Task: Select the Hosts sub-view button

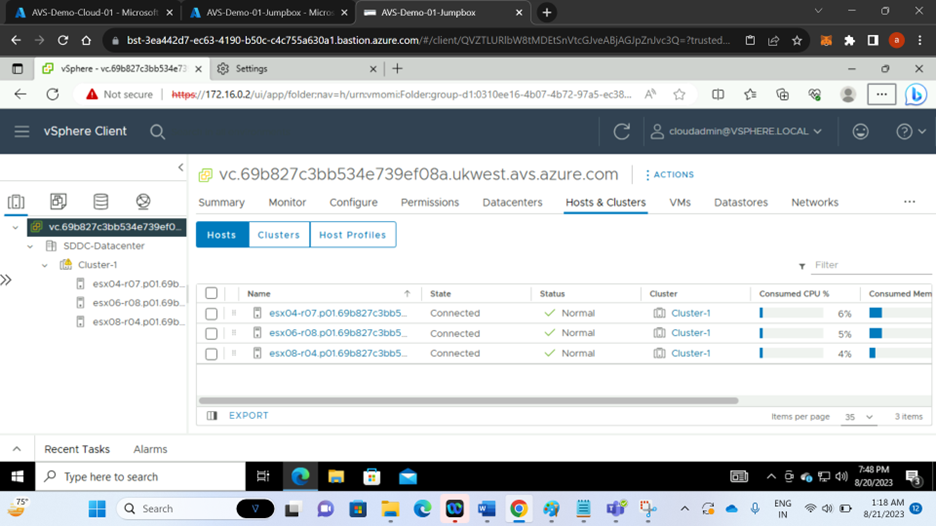Action: pos(222,235)
